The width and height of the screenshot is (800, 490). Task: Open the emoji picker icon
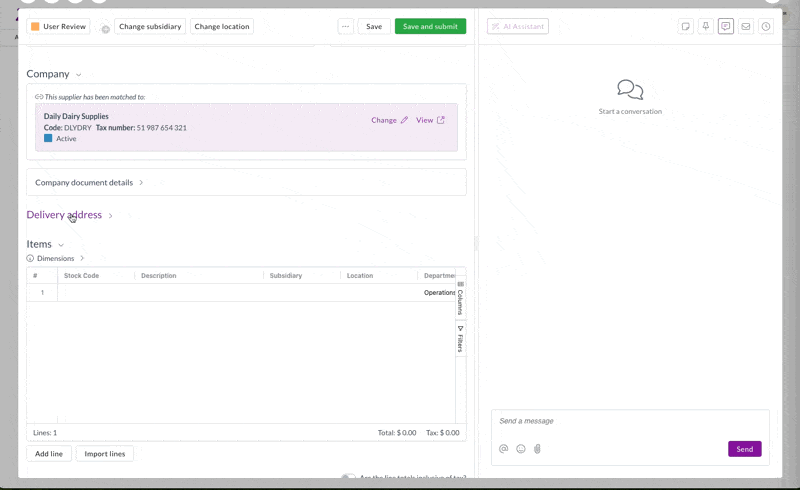[521, 449]
